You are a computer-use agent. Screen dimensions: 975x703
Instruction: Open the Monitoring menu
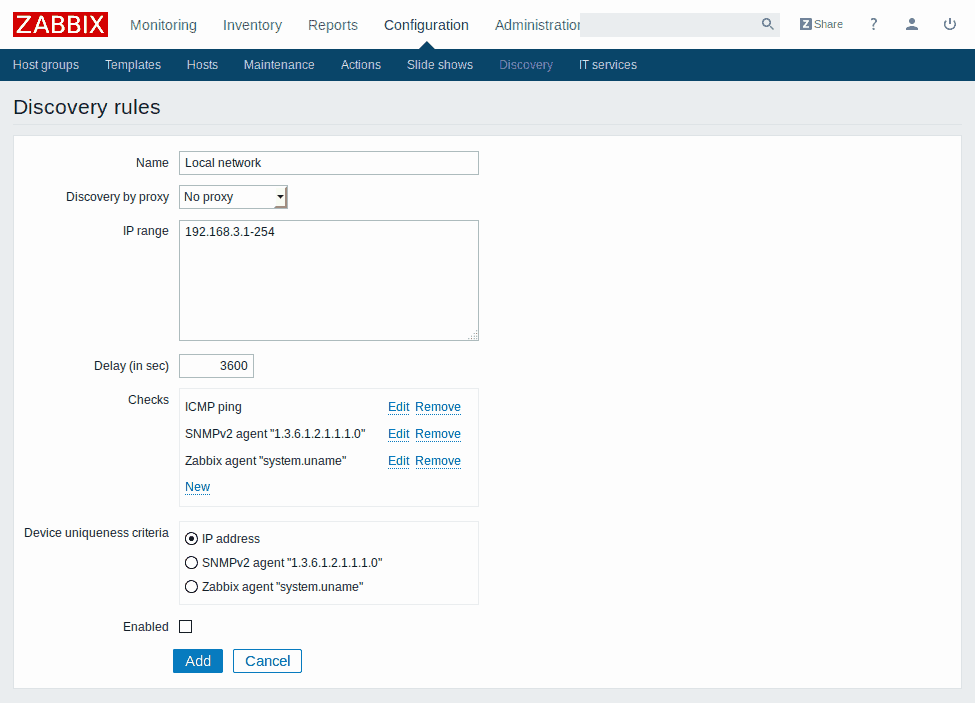pyautogui.click(x=163, y=25)
